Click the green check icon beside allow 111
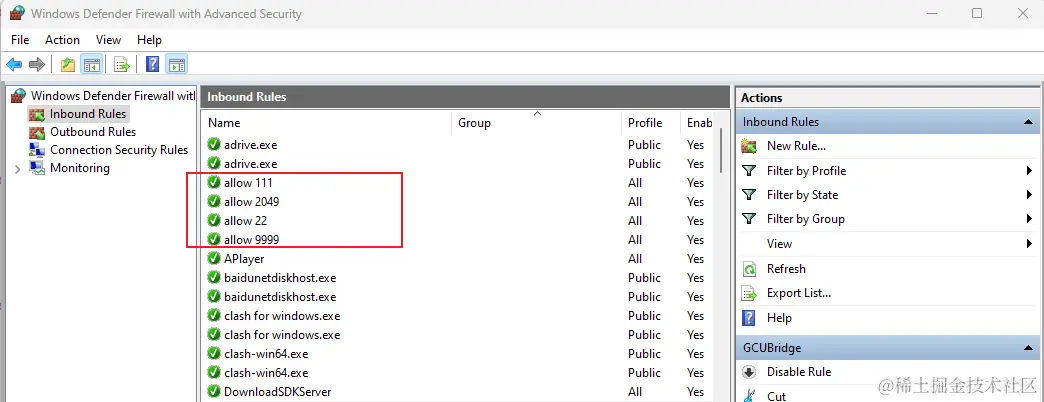Screen dimensions: 1044x402 pyautogui.click(x=214, y=182)
